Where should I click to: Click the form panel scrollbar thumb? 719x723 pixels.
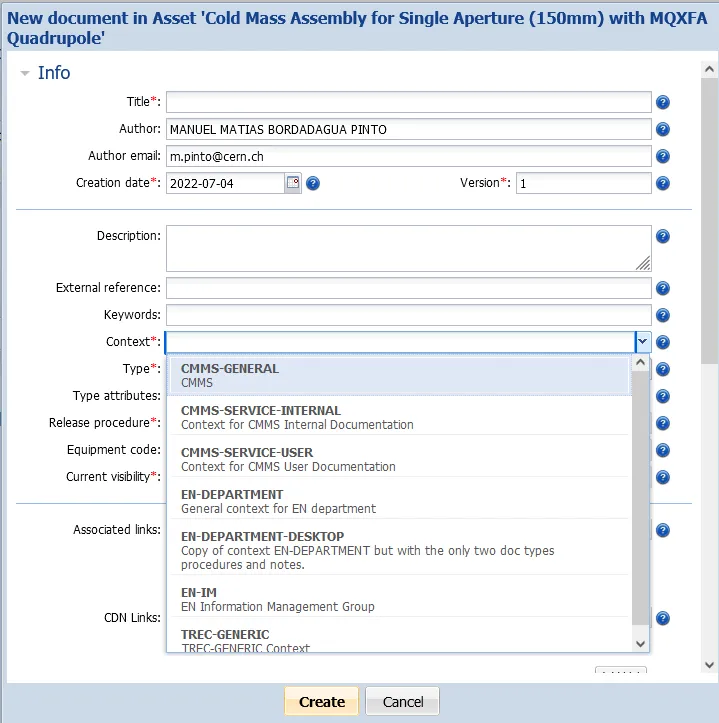709,221
